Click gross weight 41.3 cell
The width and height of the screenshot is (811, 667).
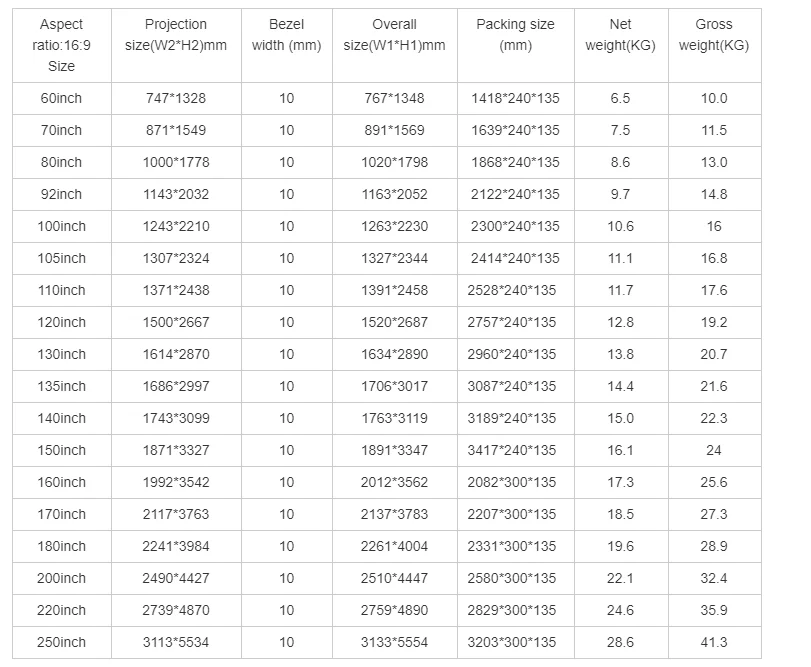[x=714, y=642]
